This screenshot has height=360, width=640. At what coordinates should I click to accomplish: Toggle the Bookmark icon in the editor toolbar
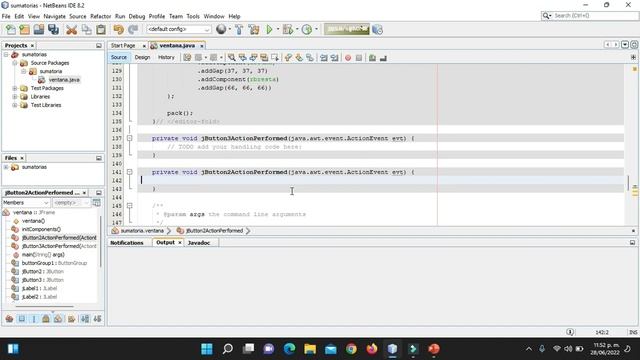(x=310, y=58)
